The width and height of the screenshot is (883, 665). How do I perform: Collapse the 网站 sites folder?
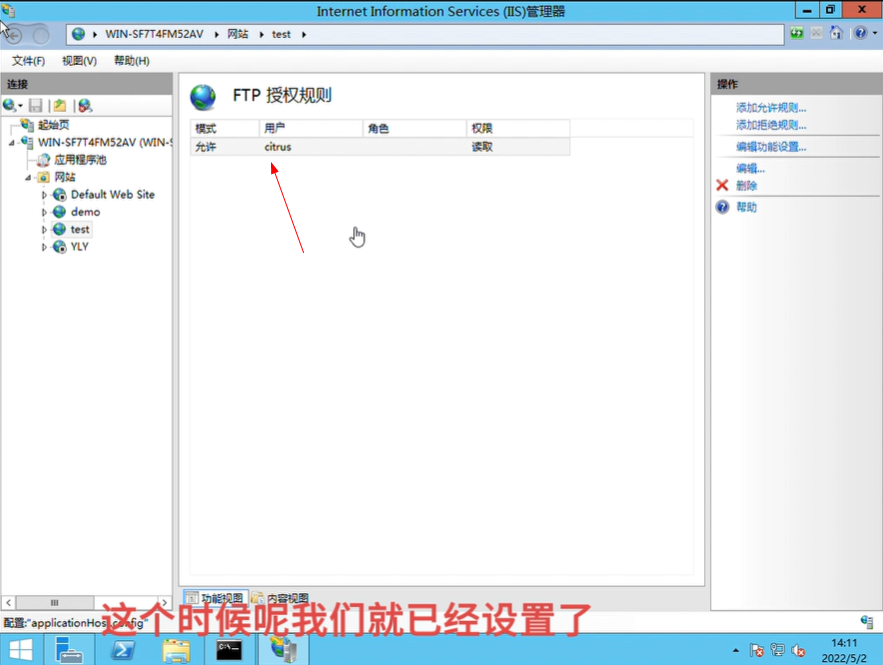point(28,178)
